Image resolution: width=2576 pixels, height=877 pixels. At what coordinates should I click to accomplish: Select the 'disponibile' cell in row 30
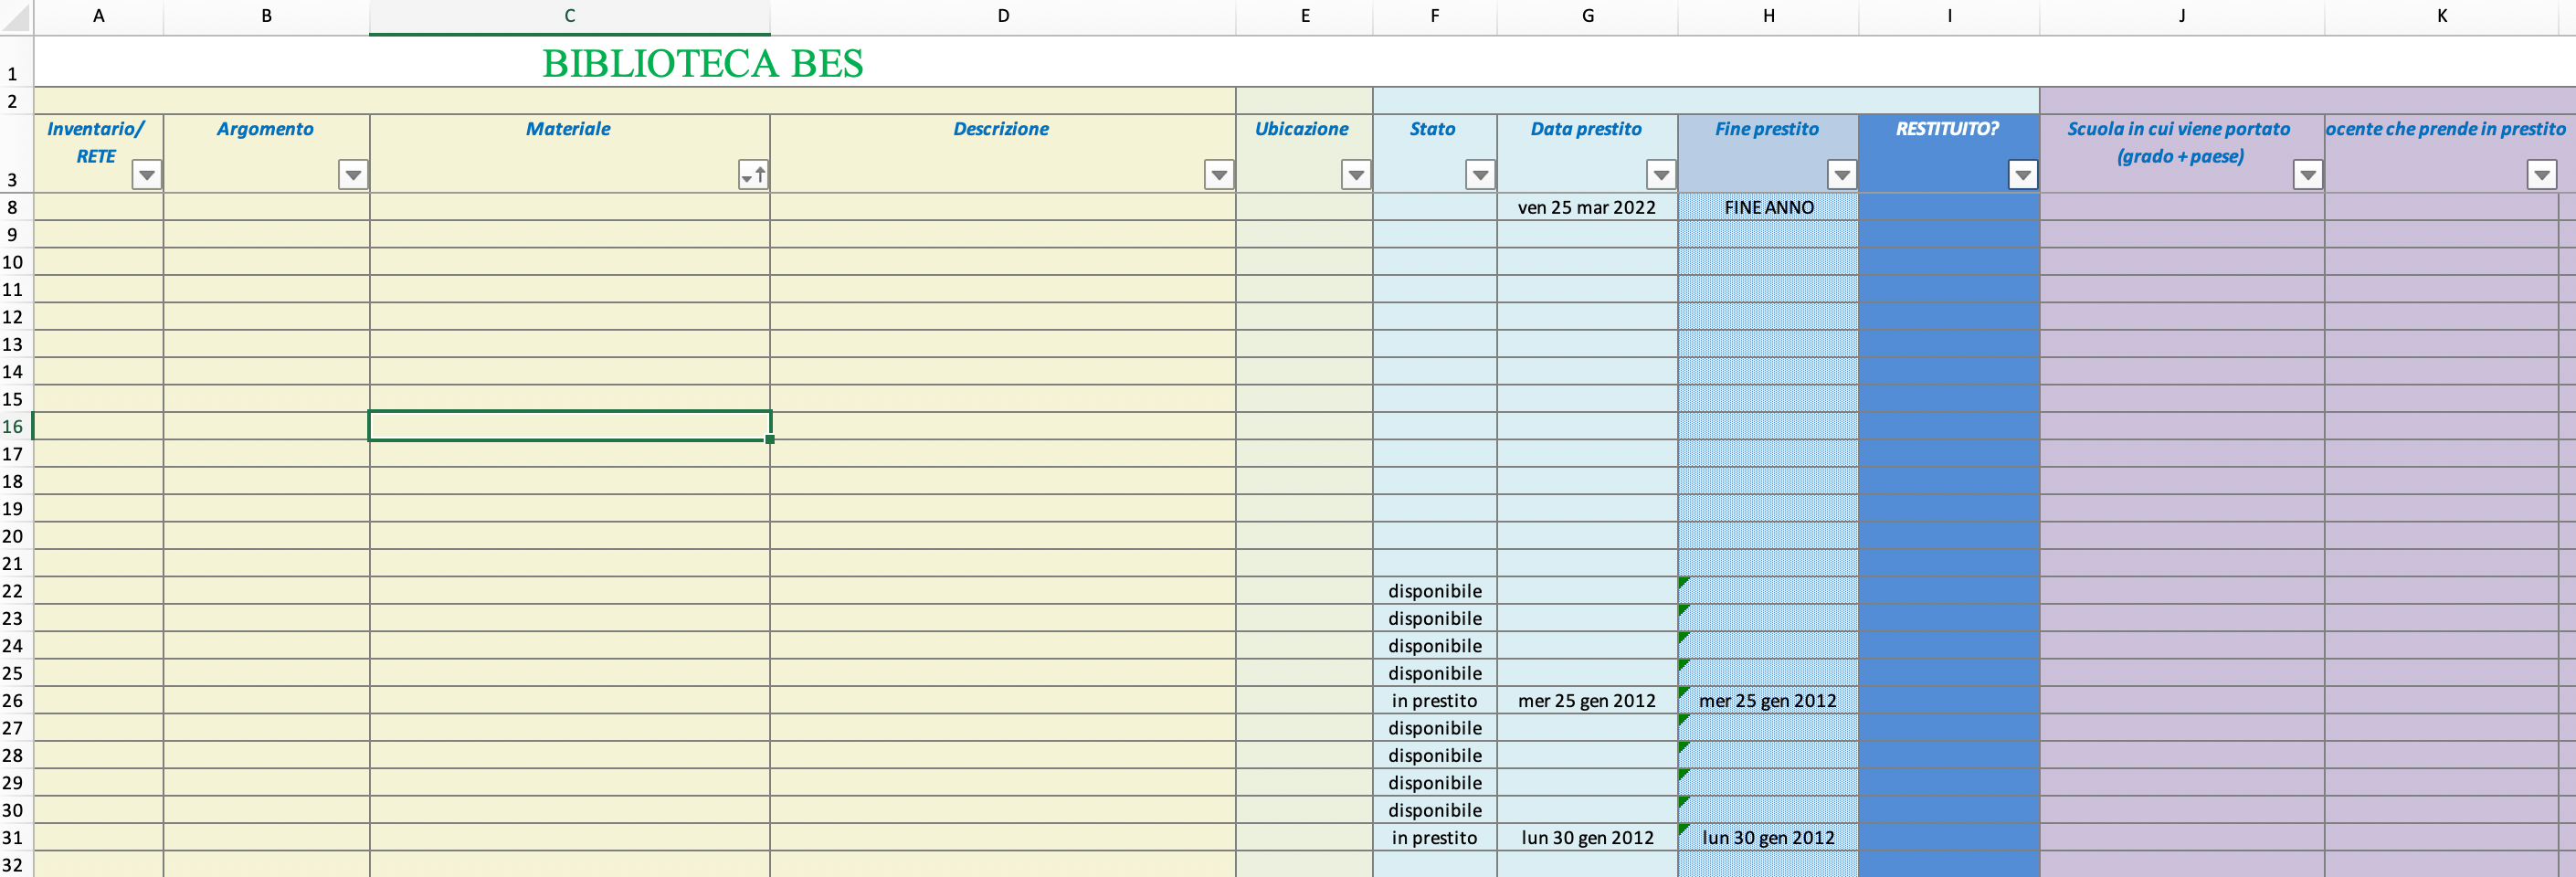pos(1435,810)
